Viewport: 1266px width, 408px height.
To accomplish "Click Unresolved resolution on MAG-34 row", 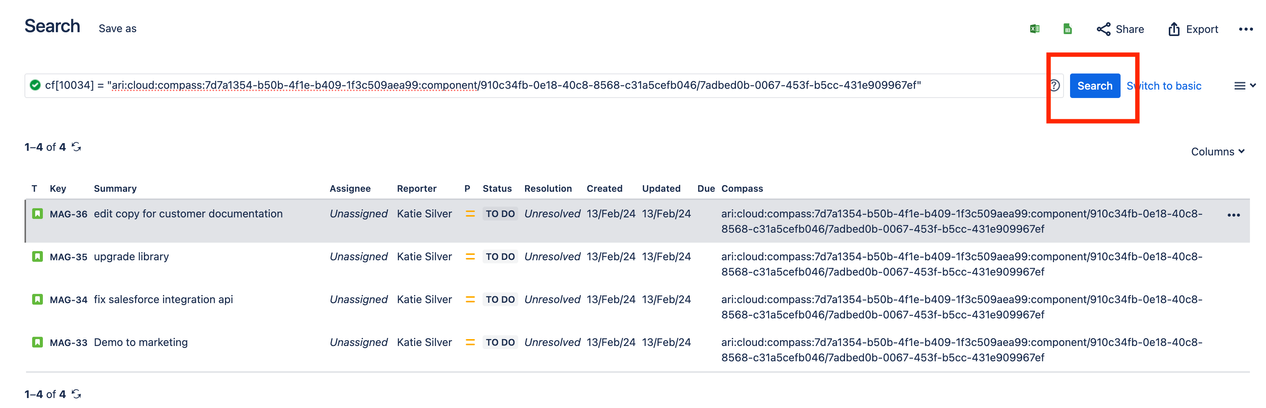I will [552, 300].
